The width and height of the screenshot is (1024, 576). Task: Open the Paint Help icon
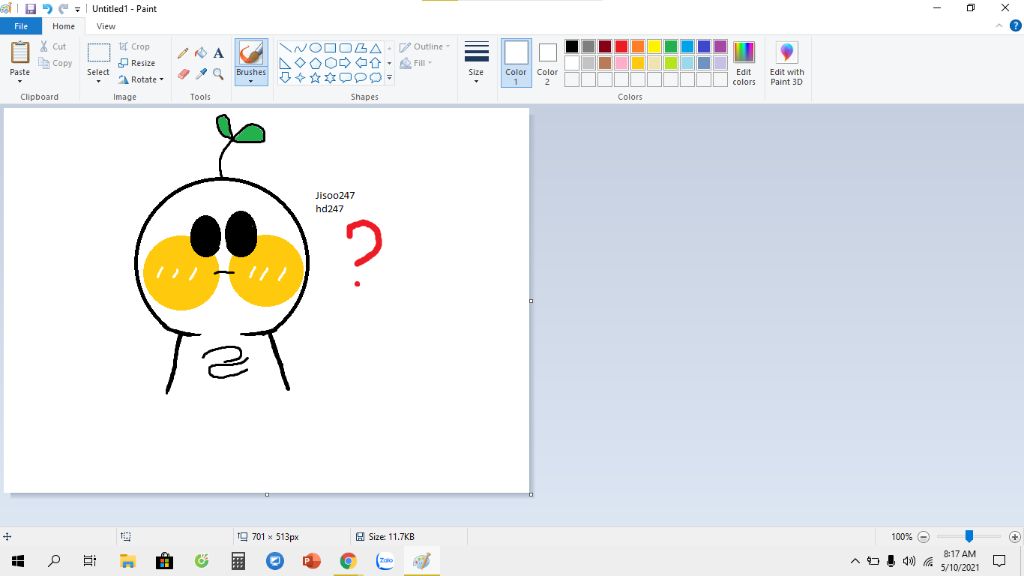(1016, 26)
